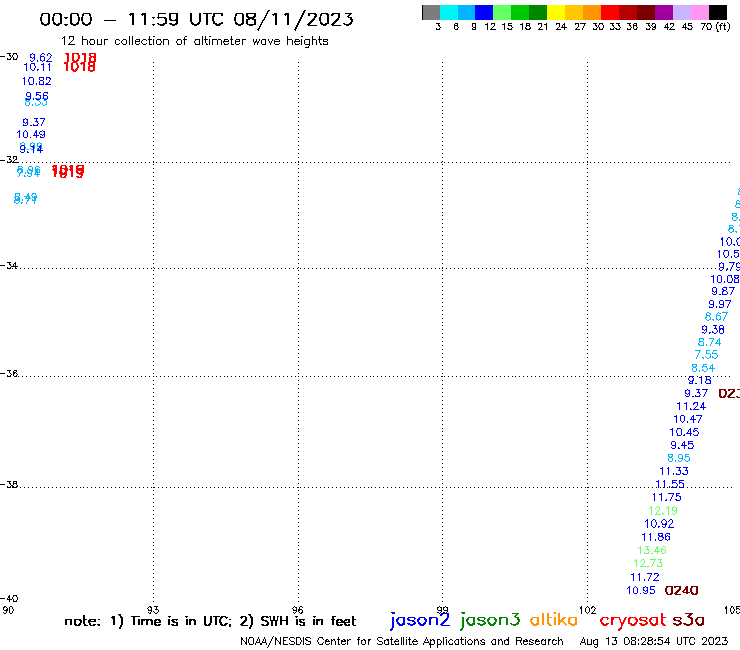Viewport: 740px width, 650px height.
Task: Click the green 12.19 wave height reading
Action: [x=663, y=511]
